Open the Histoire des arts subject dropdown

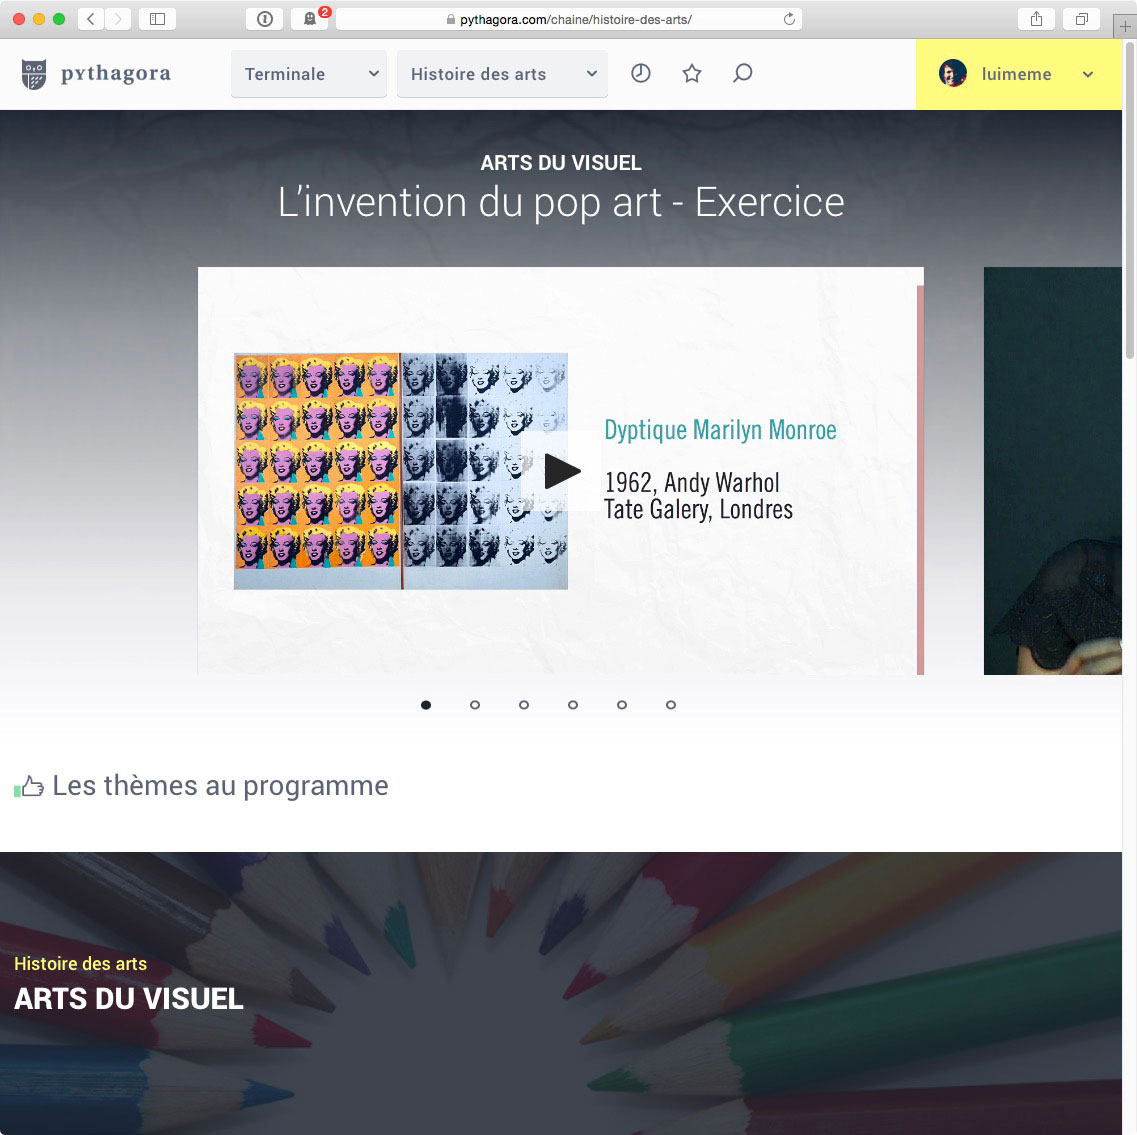(x=502, y=74)
